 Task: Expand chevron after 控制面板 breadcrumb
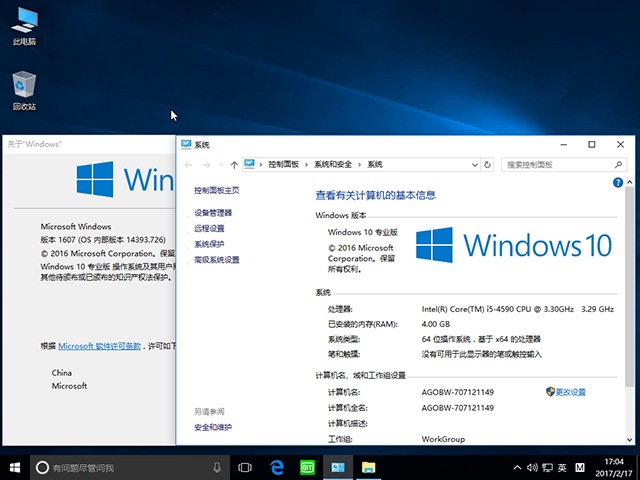306,165
